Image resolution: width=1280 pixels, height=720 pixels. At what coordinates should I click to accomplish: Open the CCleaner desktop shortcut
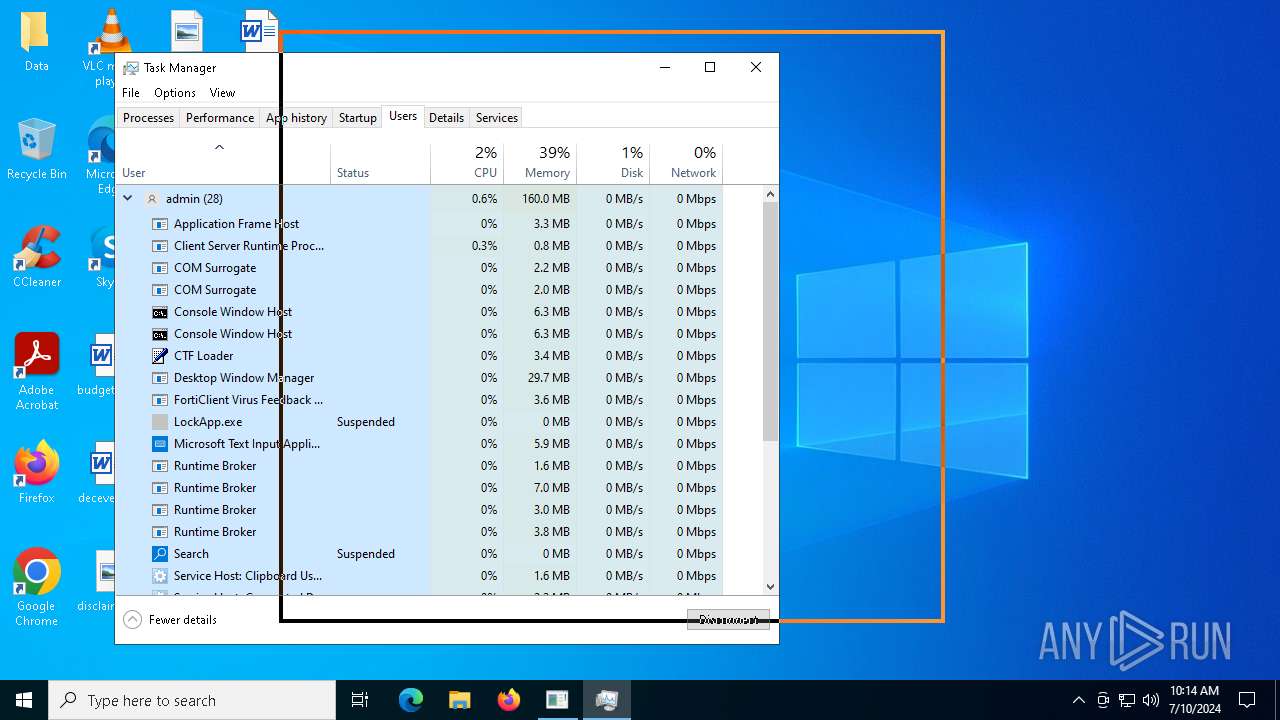click(37, 258)
